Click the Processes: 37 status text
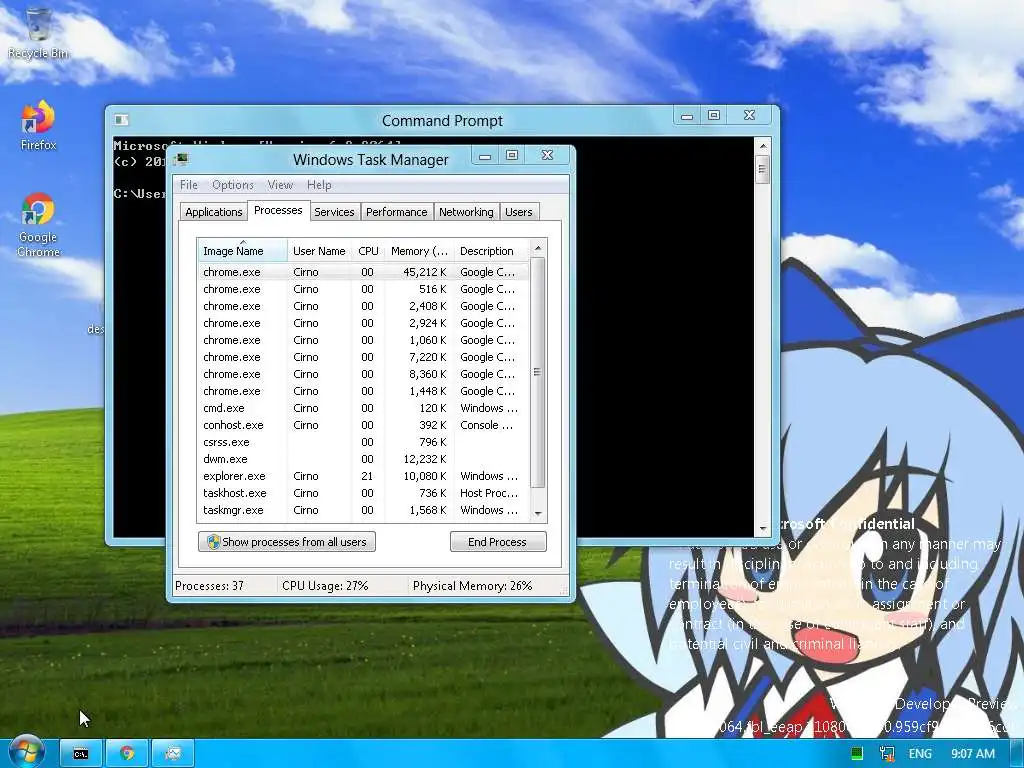This screenshot has height=768, width=1024. (210, 586)
